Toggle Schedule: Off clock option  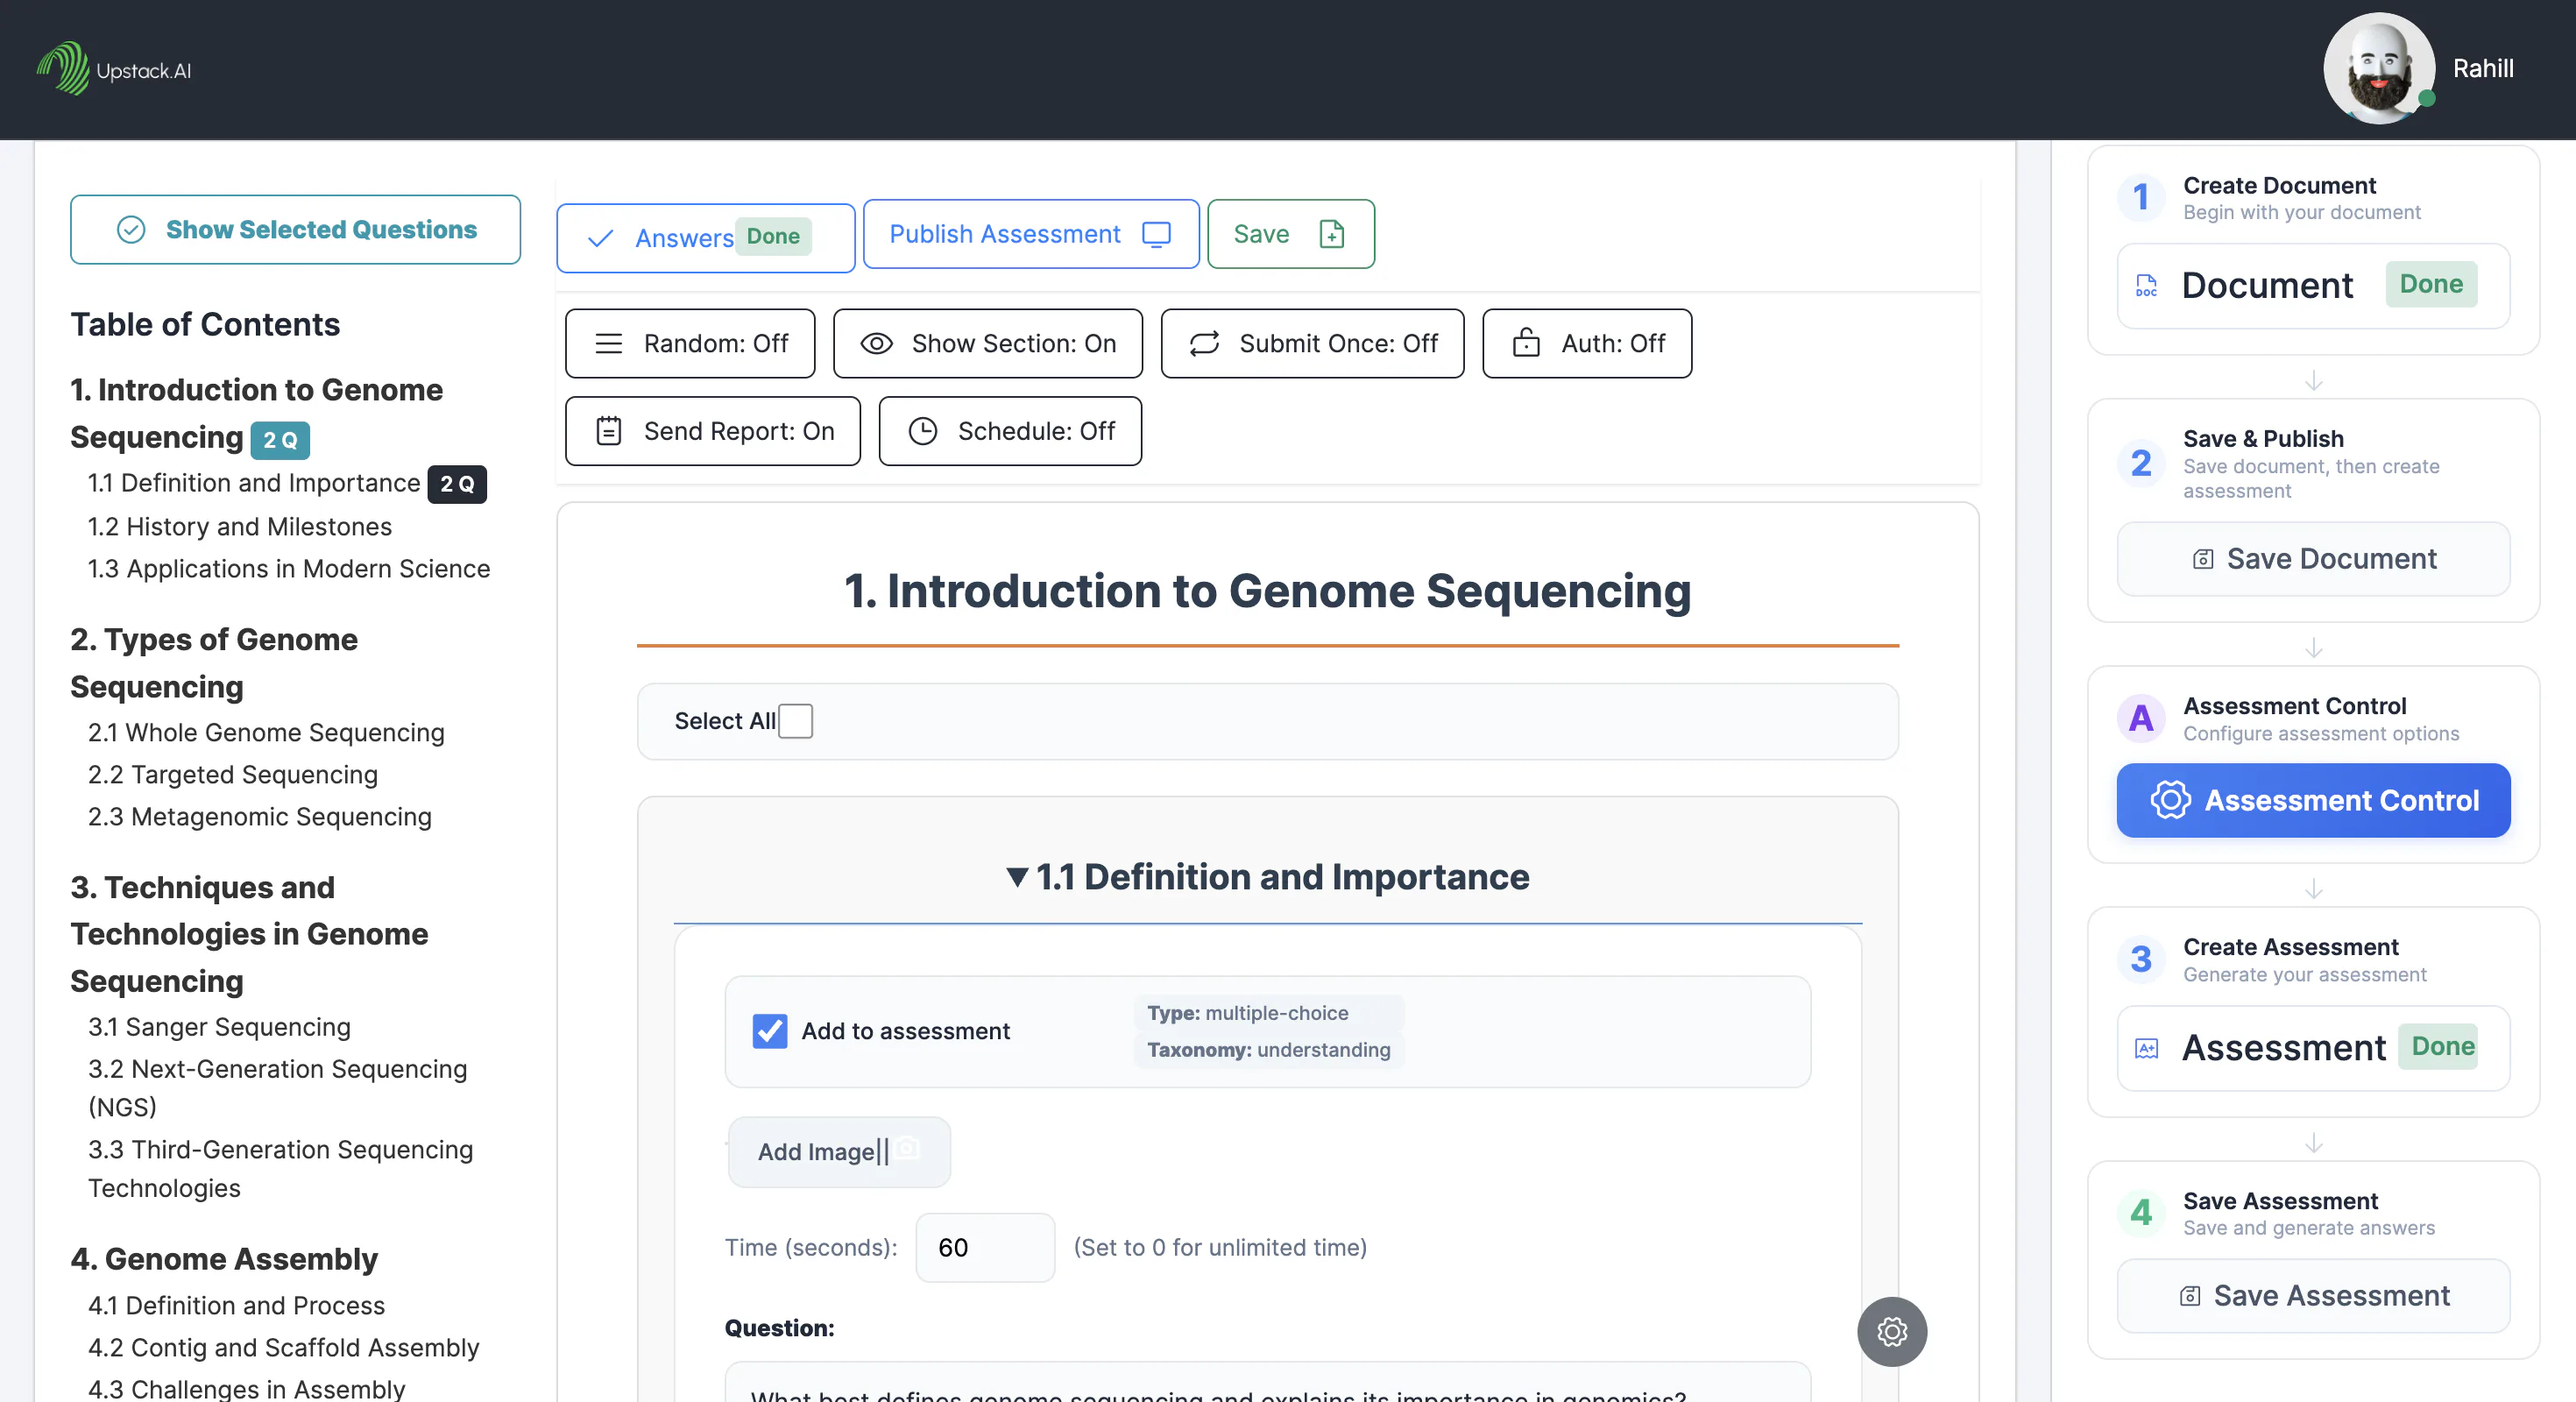pos(1010,431)
